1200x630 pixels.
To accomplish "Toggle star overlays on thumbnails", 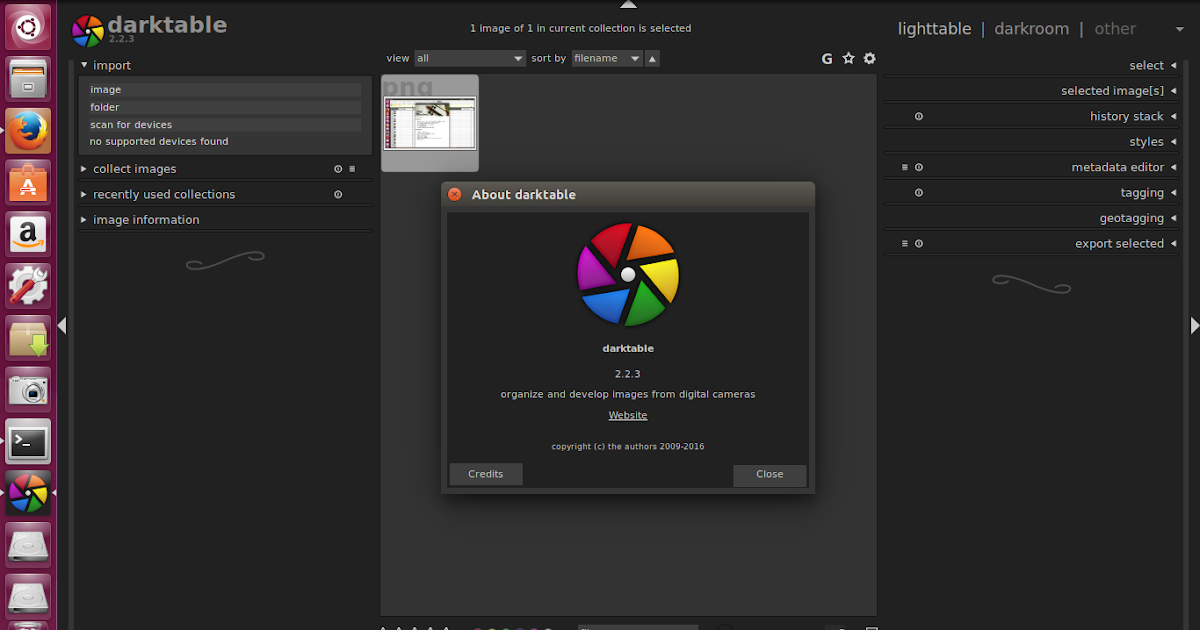I will pos(849,58).
